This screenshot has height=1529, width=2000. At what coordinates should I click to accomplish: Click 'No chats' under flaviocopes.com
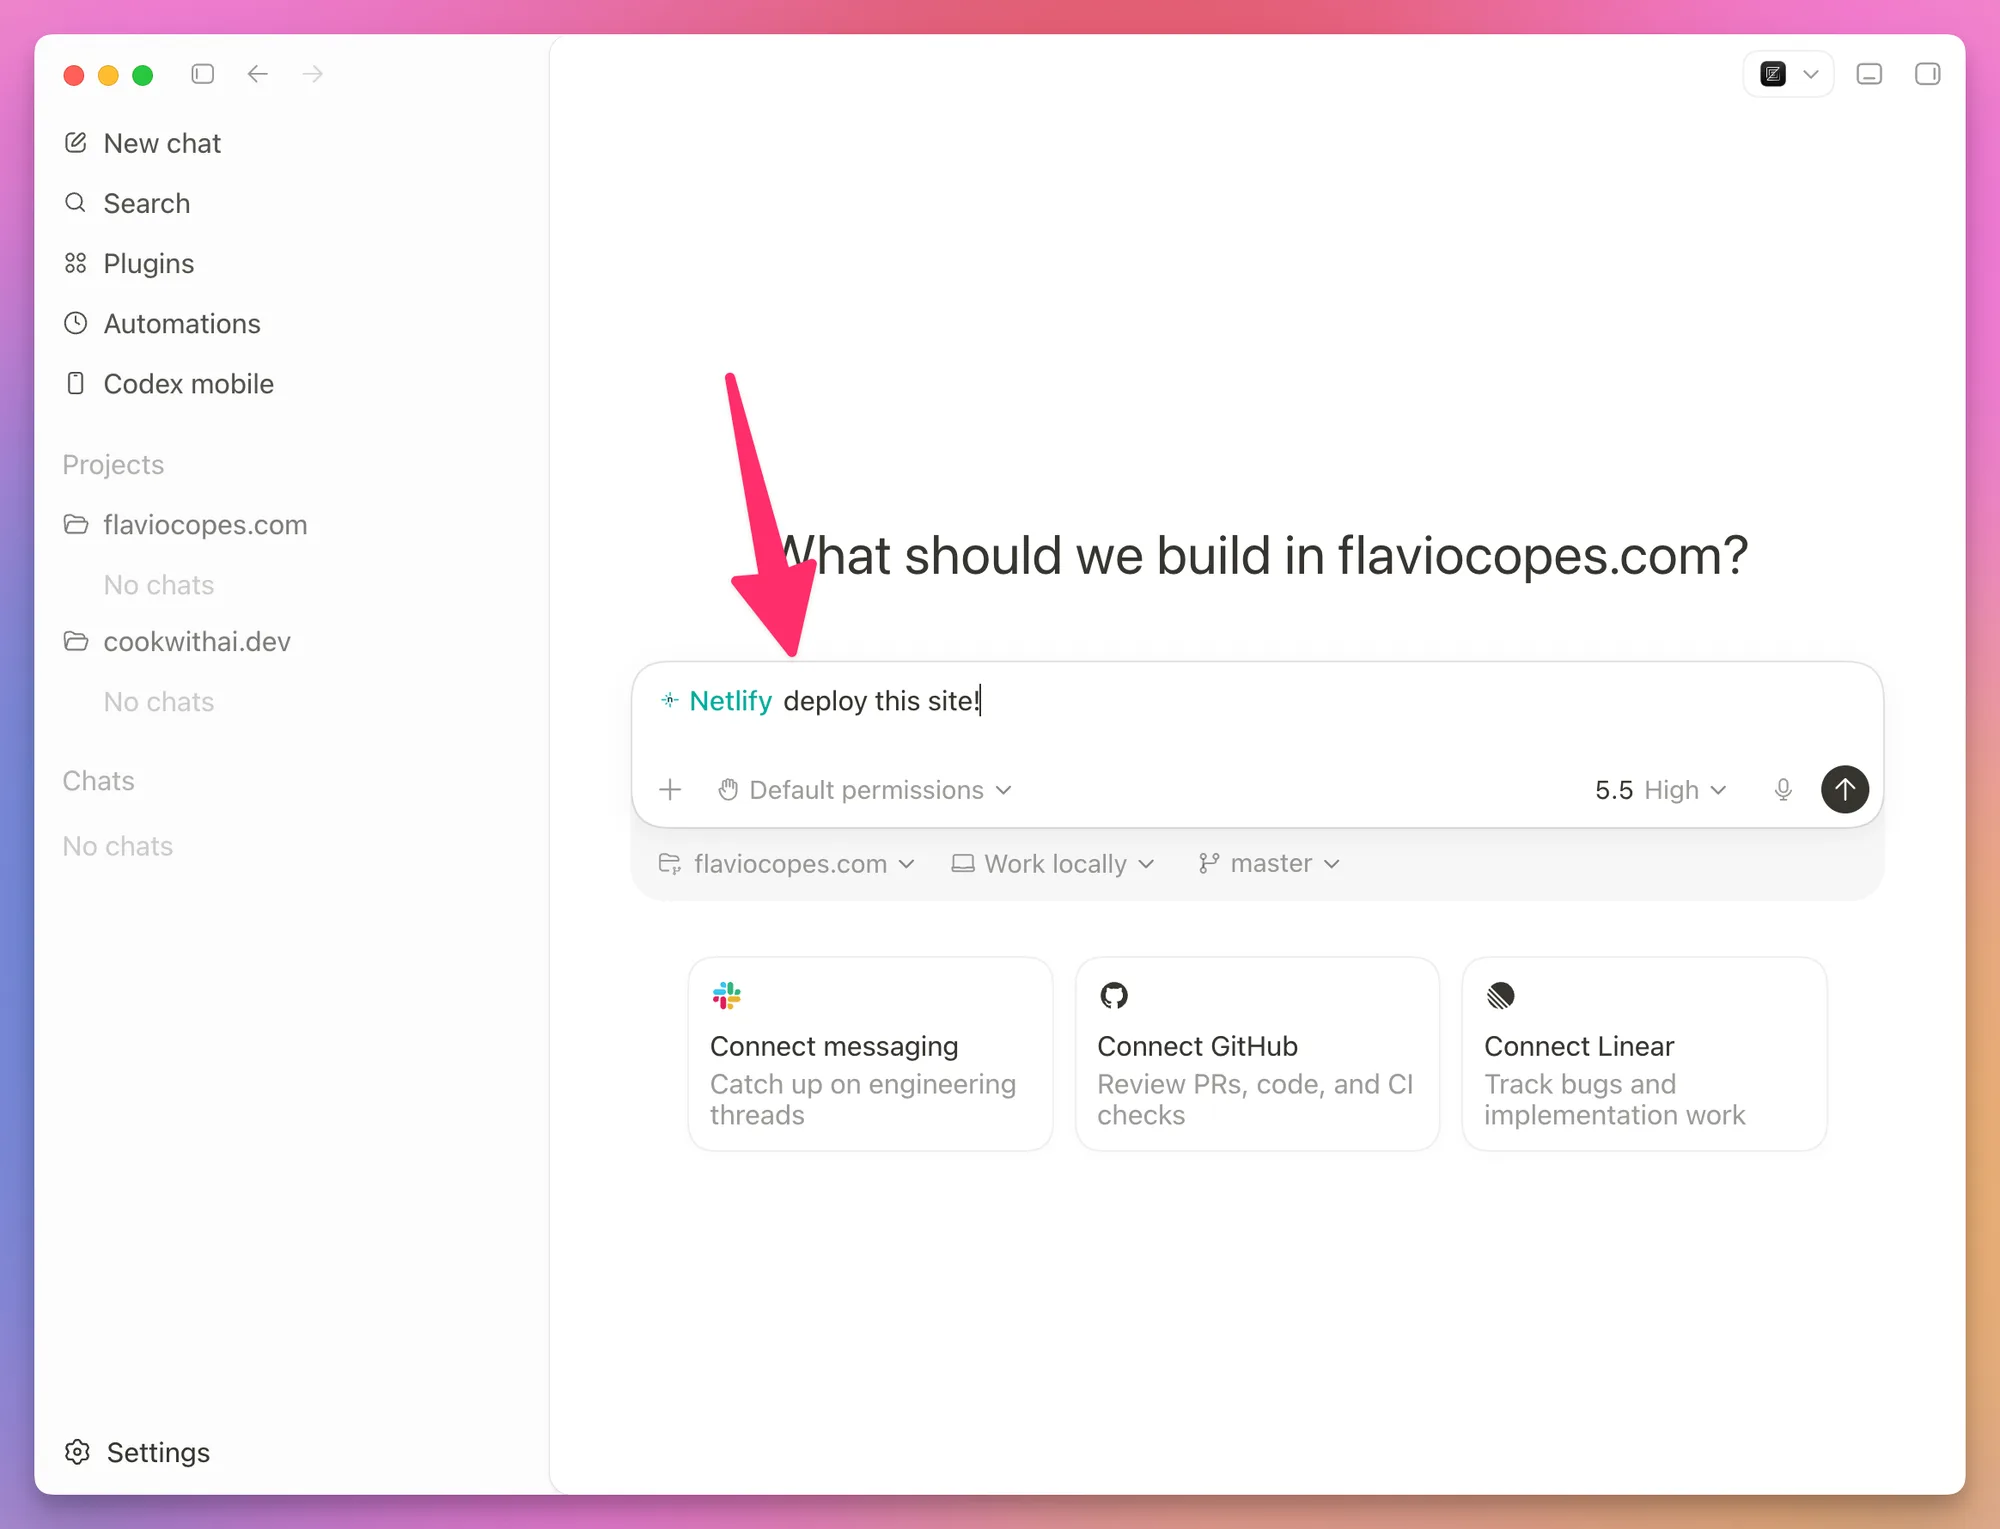159,584
